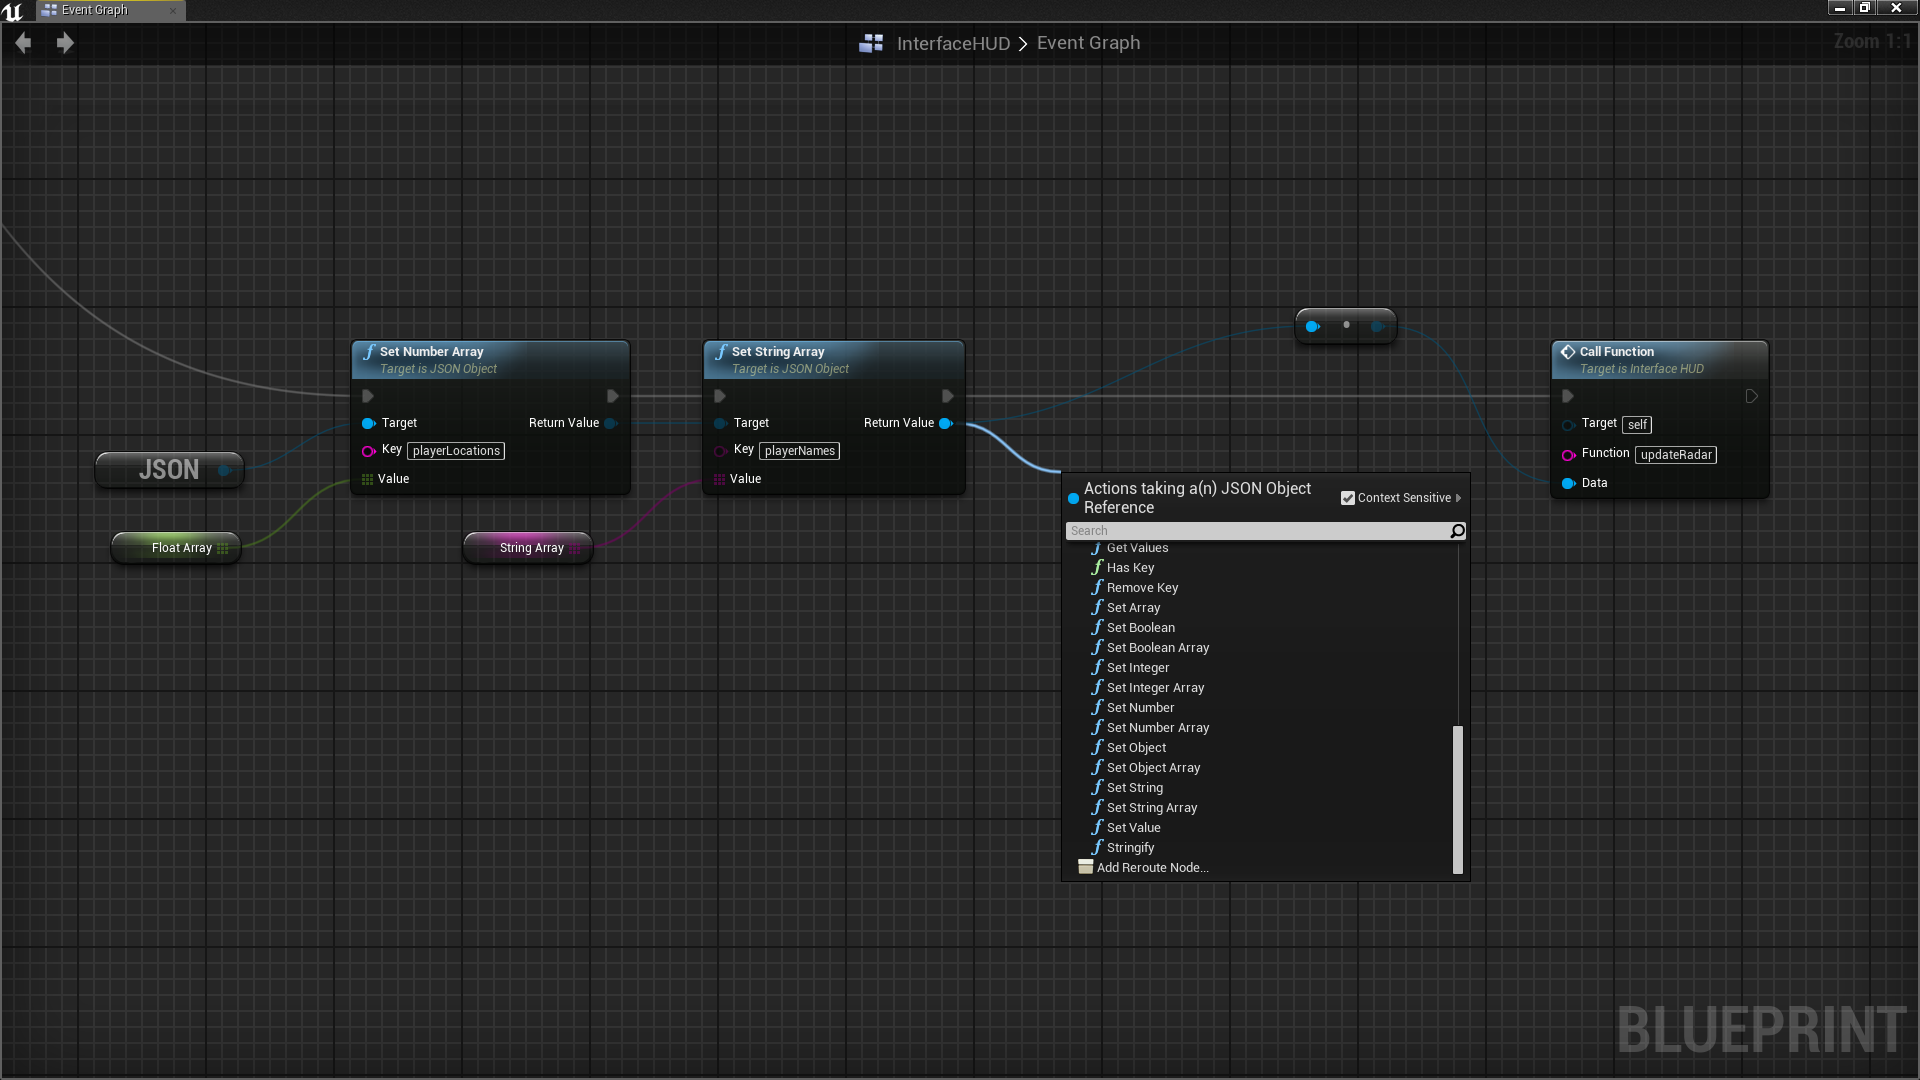The image size is (1920, 1080).
Task: Click Return Value pin on Set String Array
Action: point(945,423)
